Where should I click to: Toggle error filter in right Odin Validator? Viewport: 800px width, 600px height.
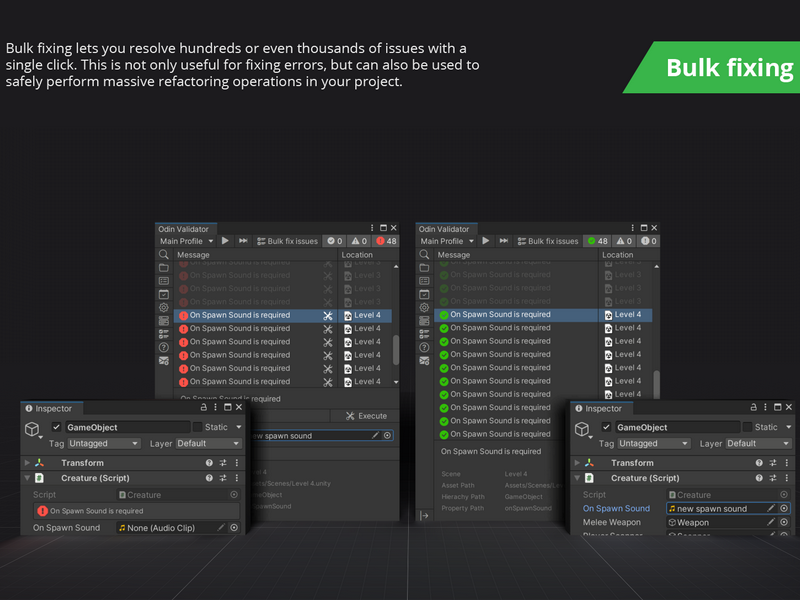coord(649,241)
